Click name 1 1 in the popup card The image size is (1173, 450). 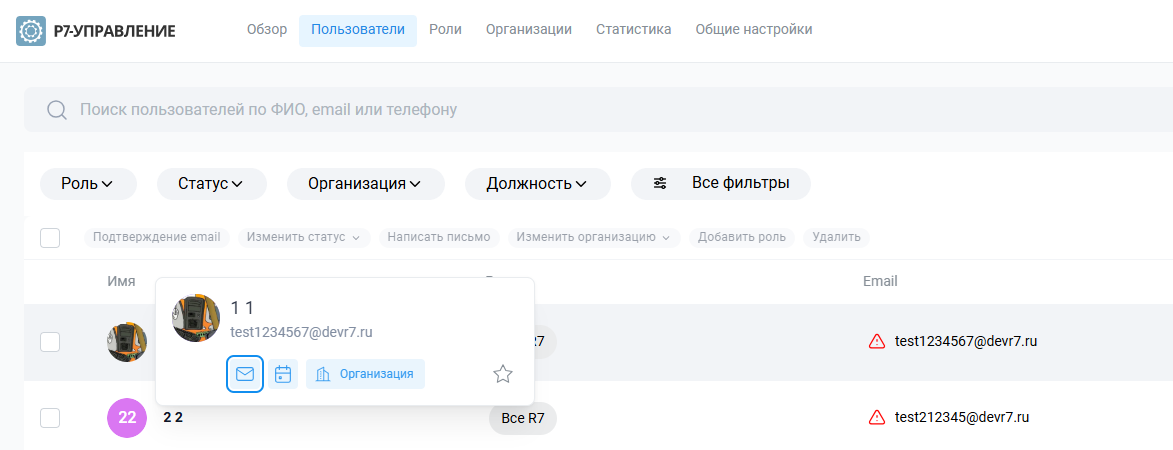pos(242,307)
